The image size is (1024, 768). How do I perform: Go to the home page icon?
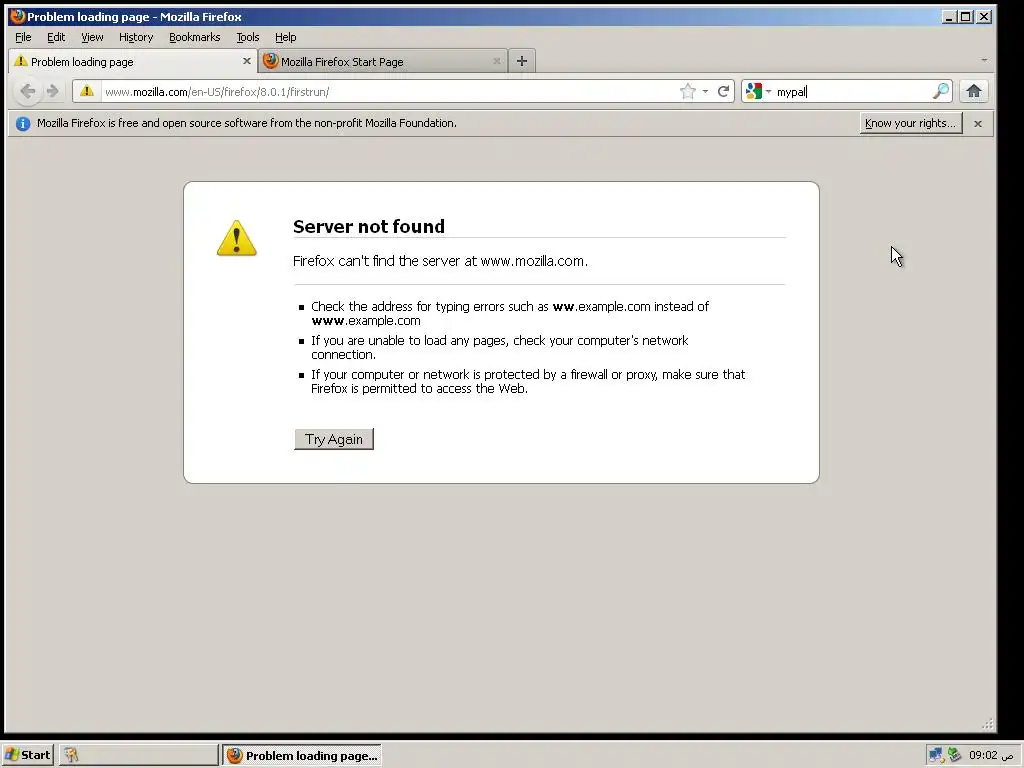[x=974, y=91]
